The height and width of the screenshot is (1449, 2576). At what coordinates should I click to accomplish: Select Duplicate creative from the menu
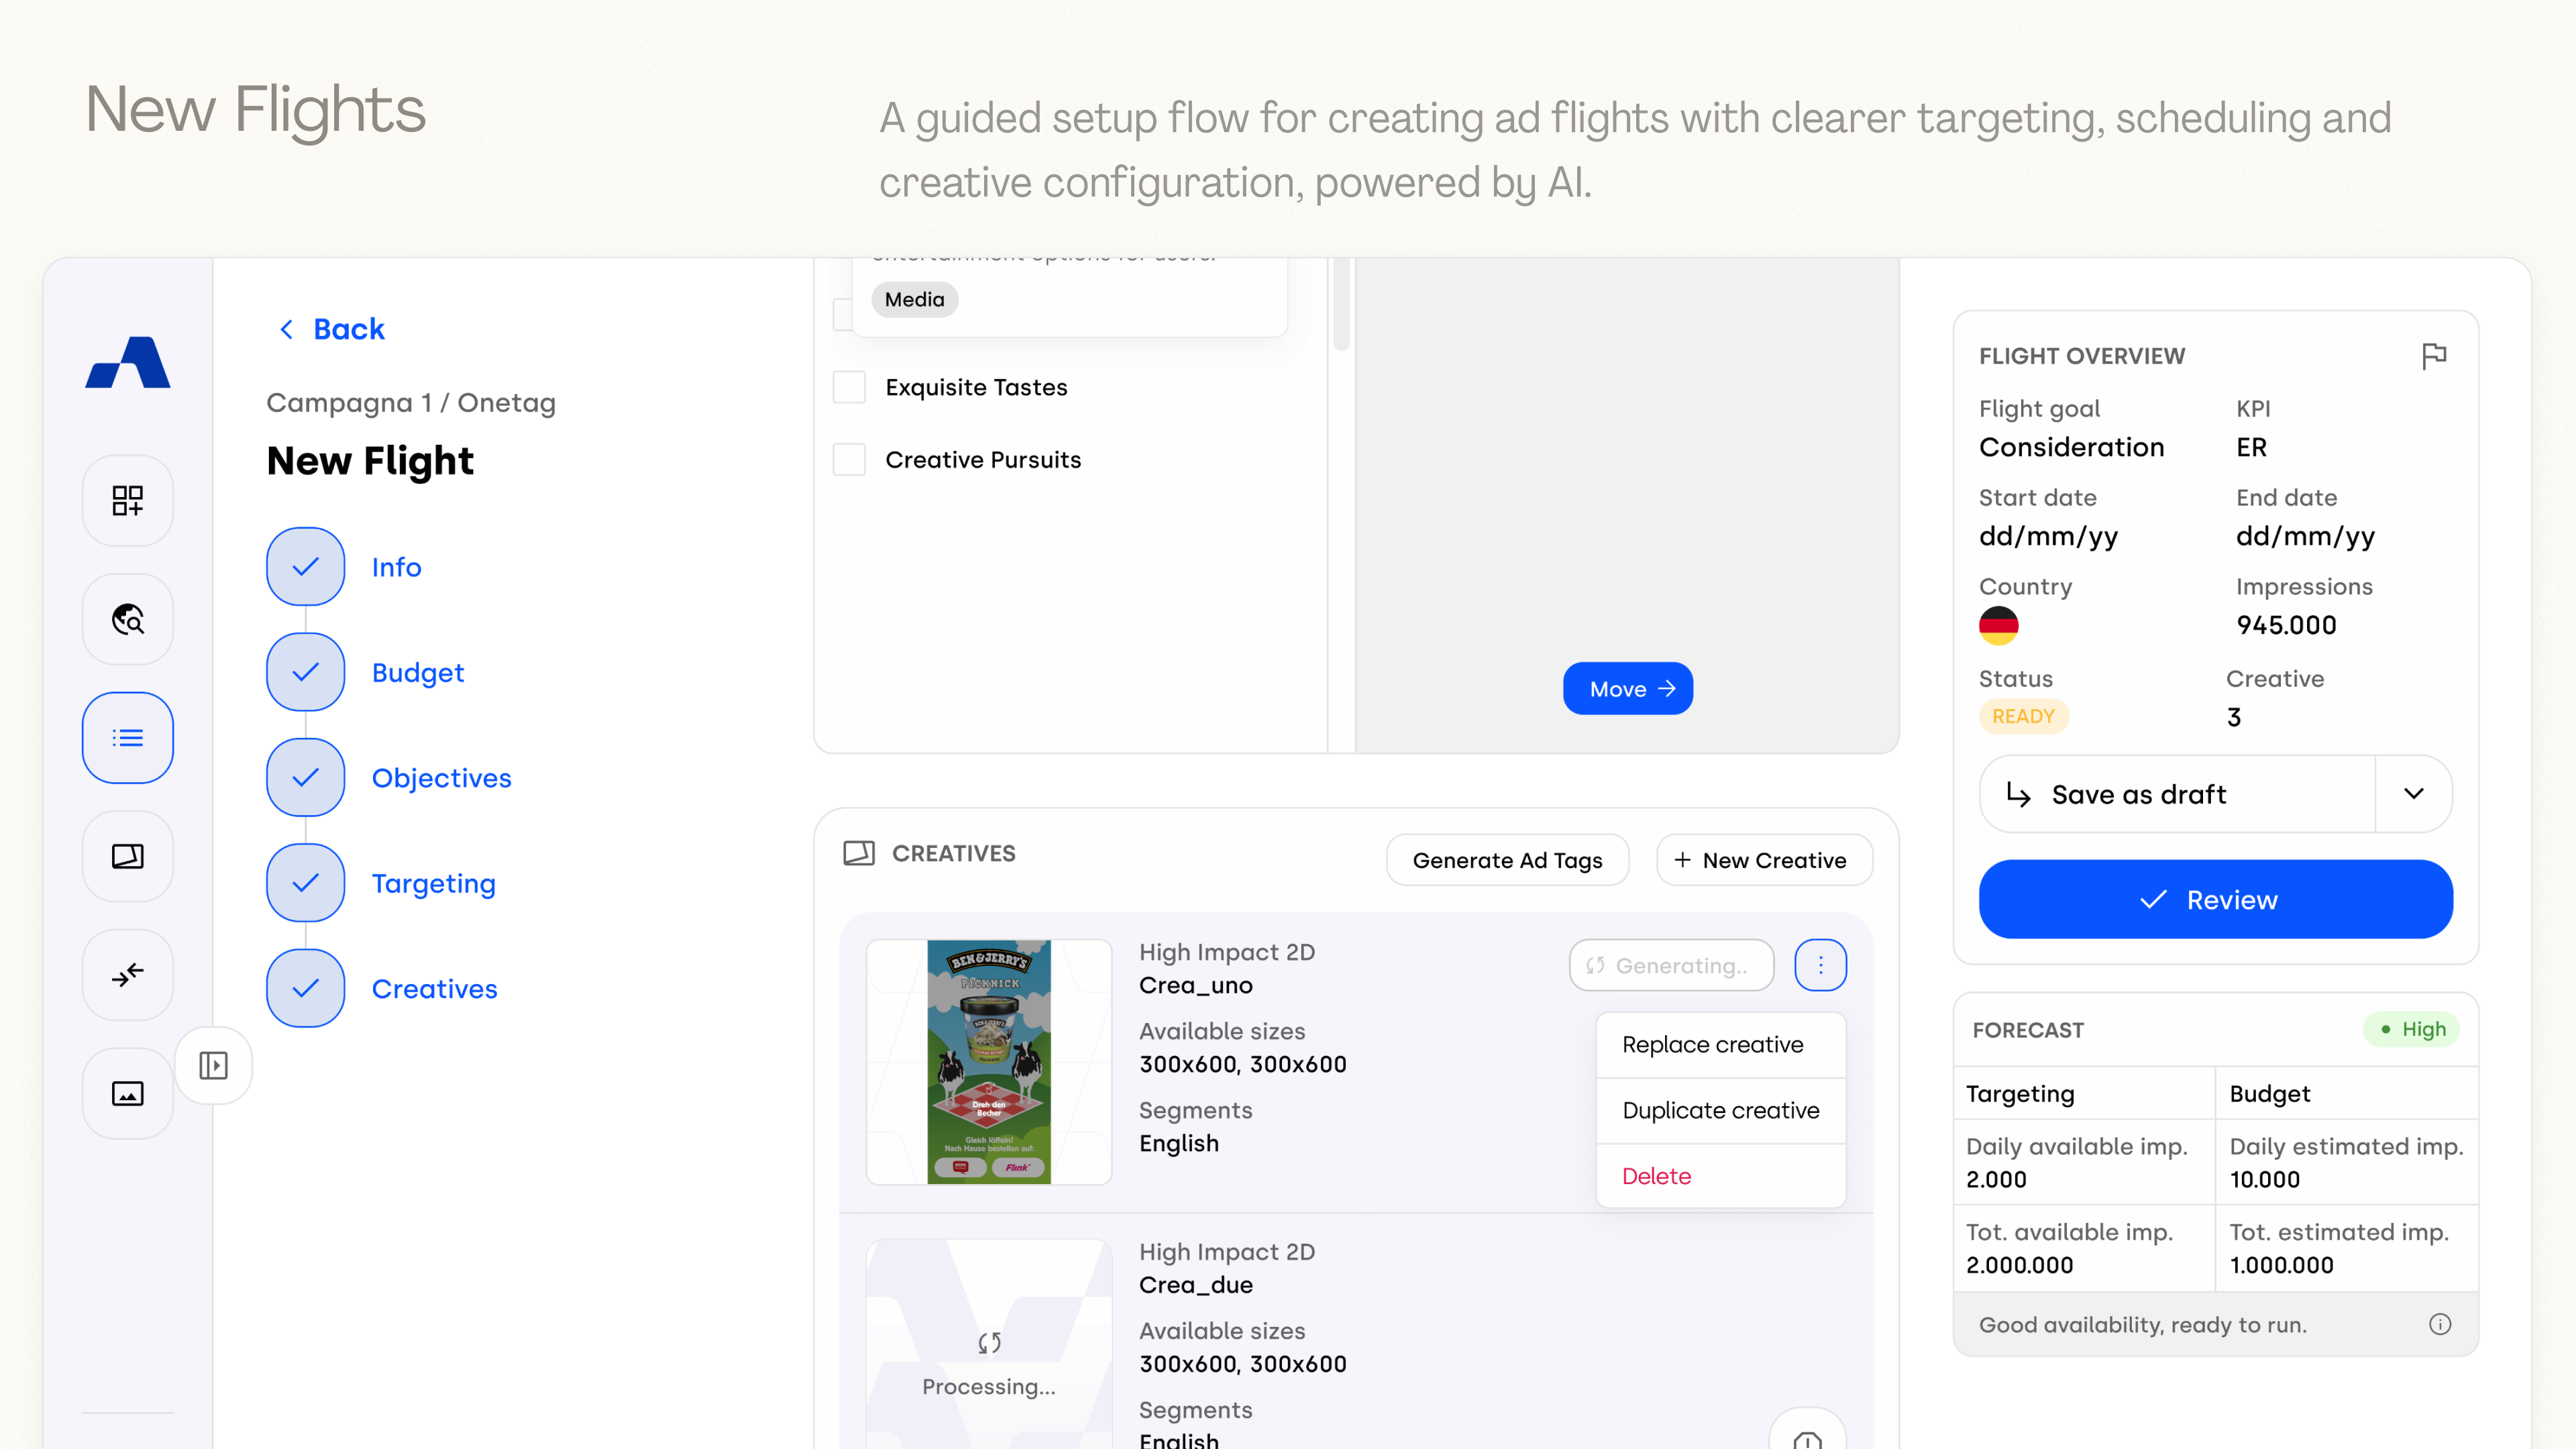click(x=1721, y=1111)
